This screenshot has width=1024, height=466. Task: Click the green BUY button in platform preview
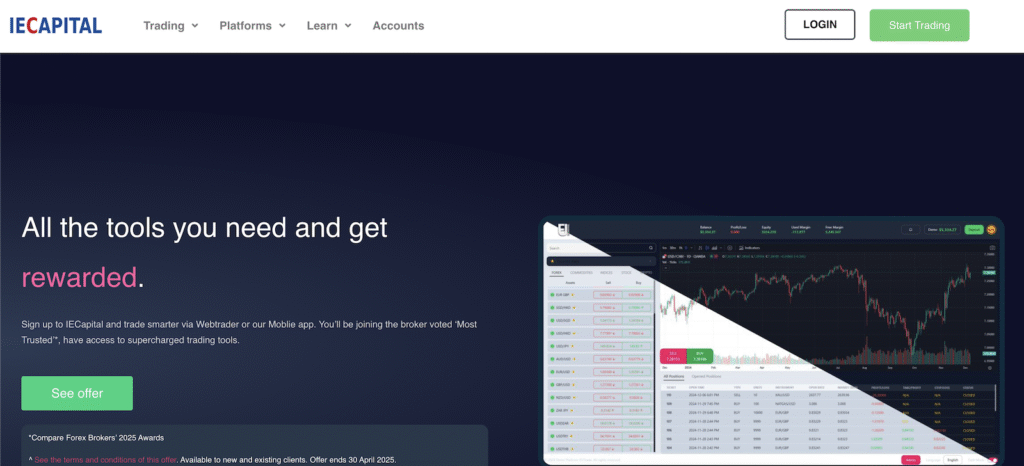[699, 356]
